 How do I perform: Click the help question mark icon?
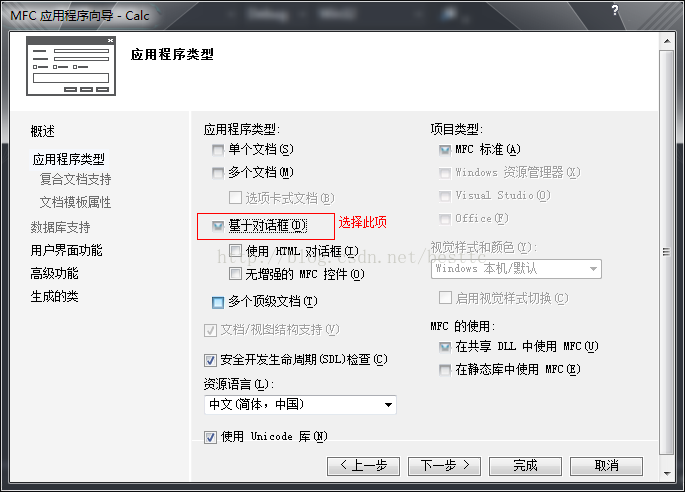coord(615,10)
